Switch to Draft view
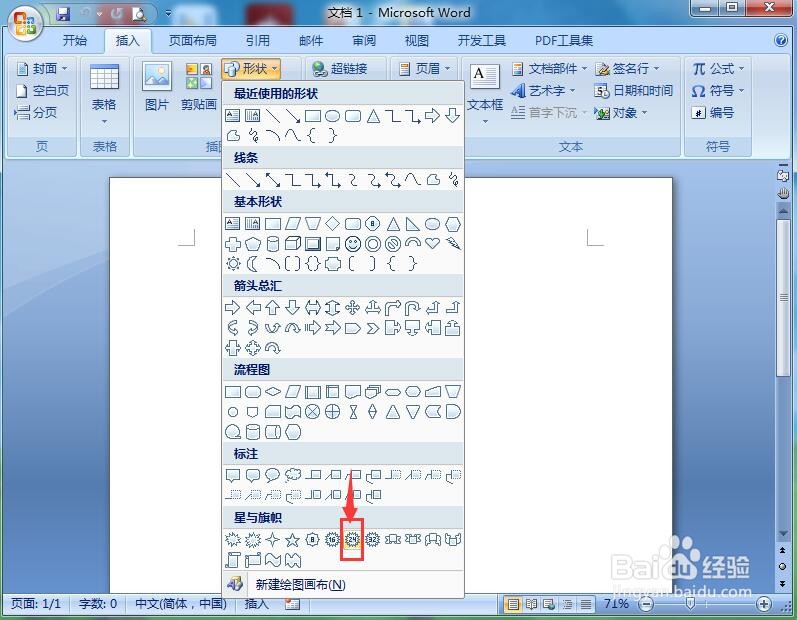797x620 pixels. click(x=586, y=604)
